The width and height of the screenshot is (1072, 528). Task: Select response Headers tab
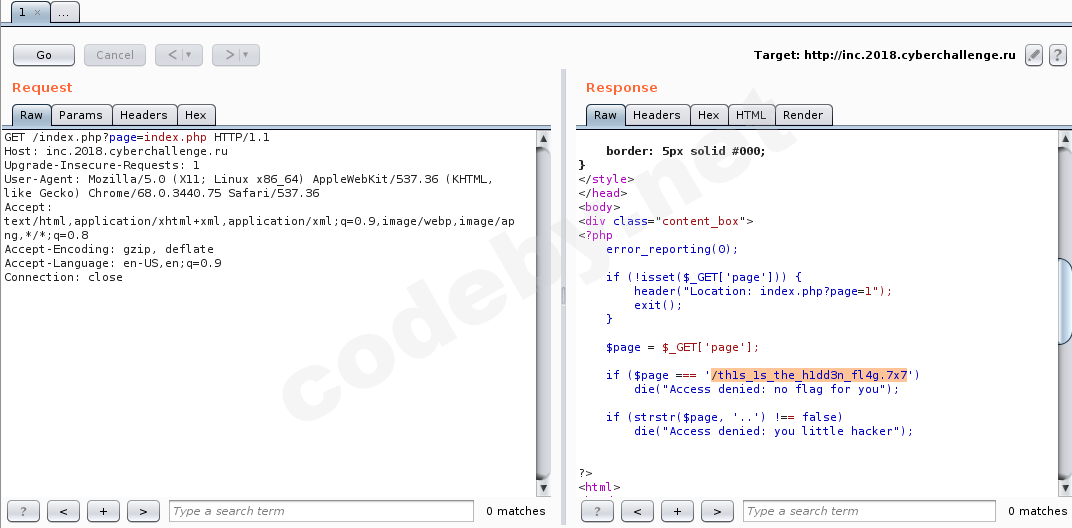pos(656,115)
